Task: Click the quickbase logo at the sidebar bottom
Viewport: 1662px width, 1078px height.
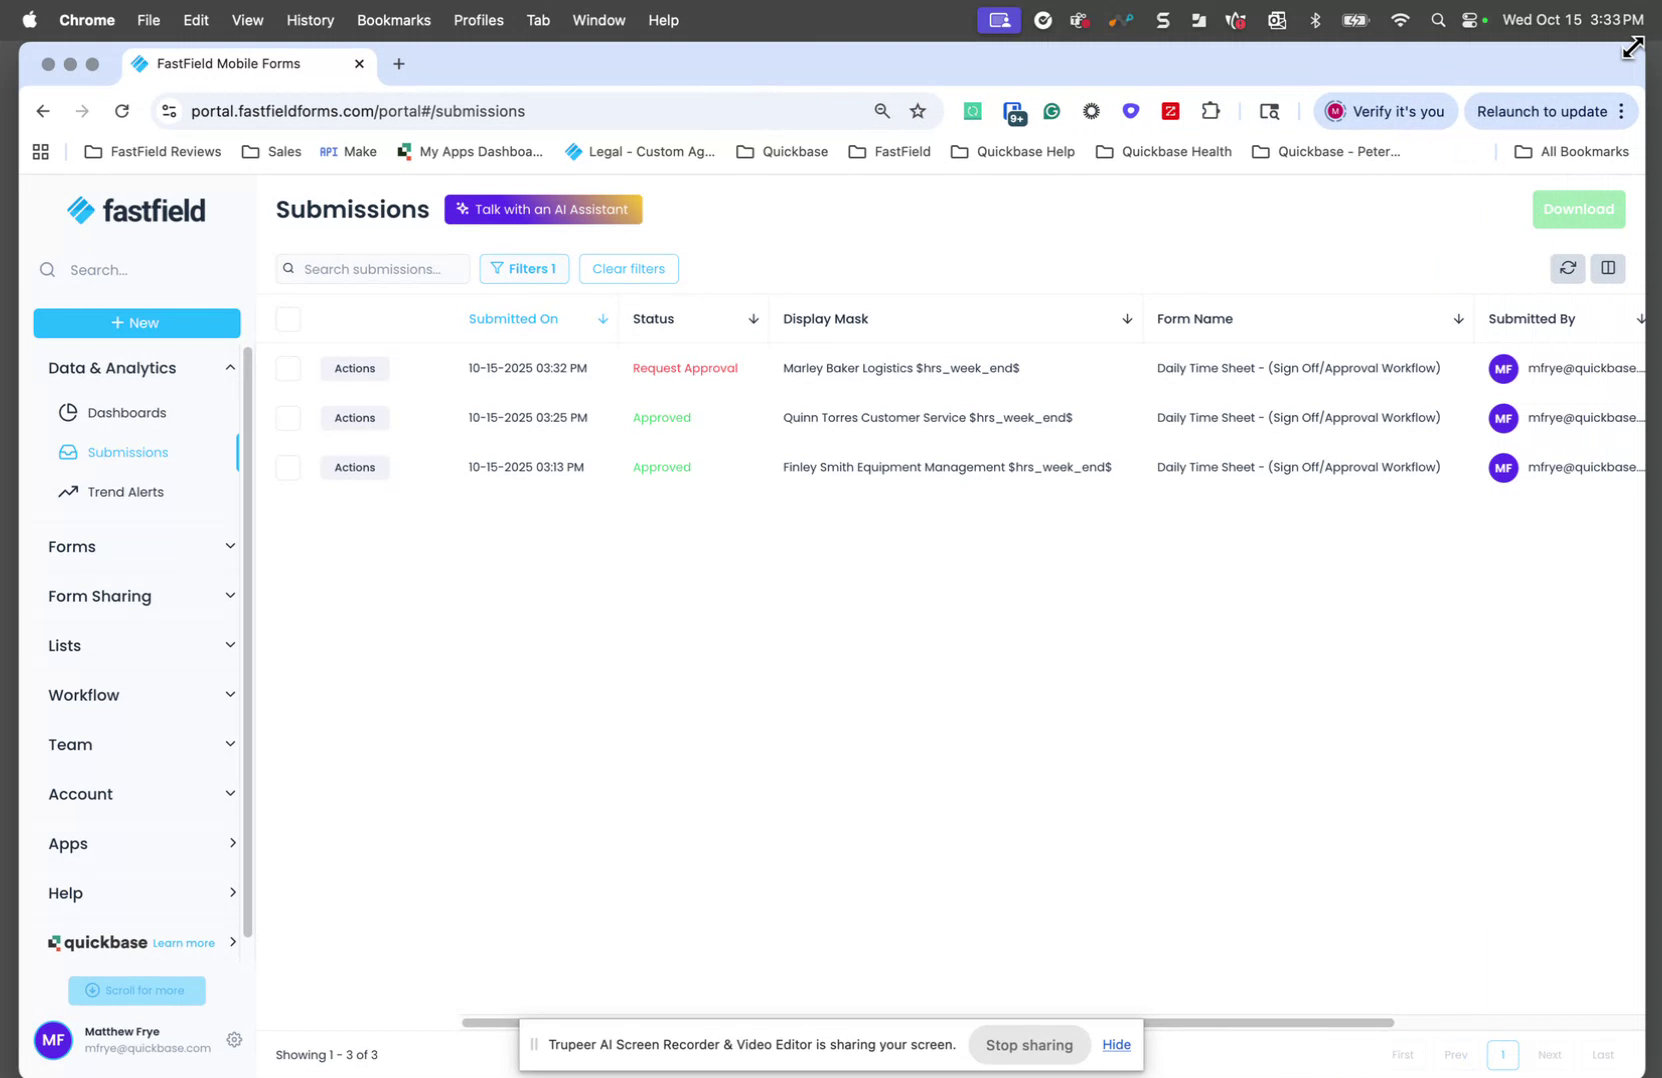Action: tap(98, 942)
